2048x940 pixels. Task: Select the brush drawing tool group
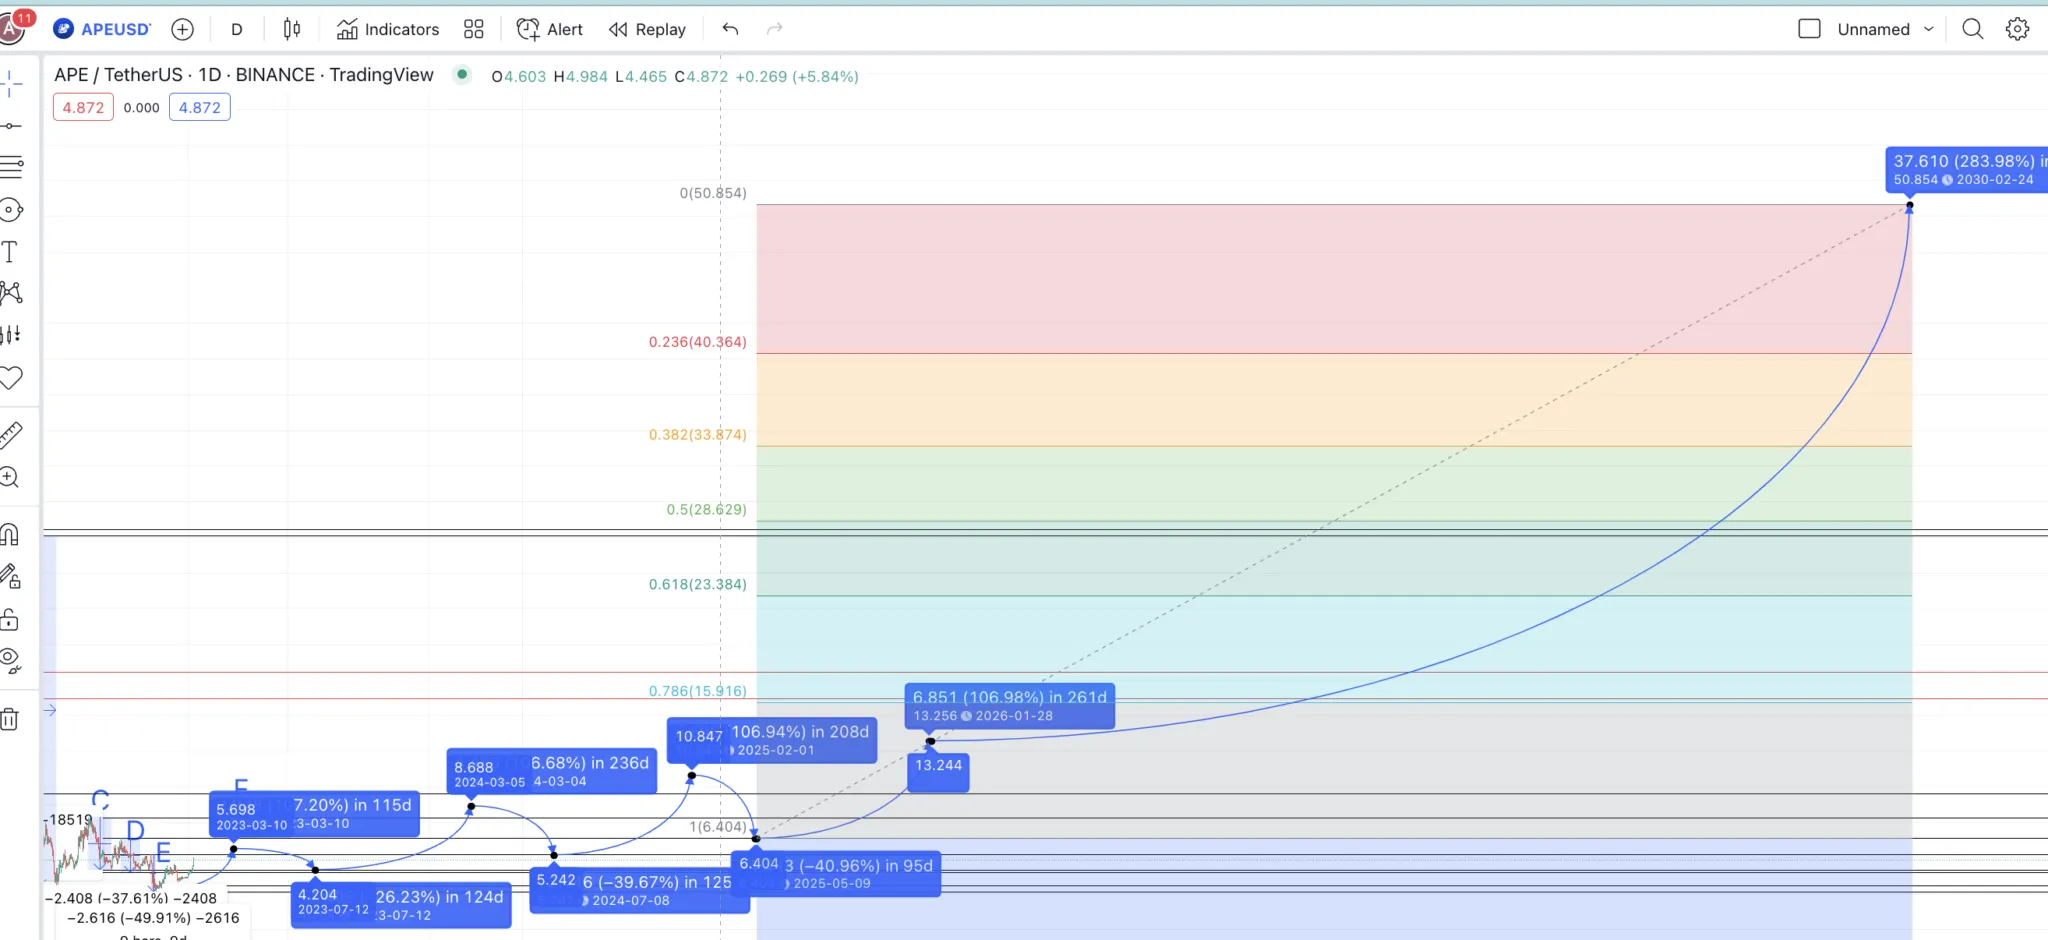pos(11,210)
